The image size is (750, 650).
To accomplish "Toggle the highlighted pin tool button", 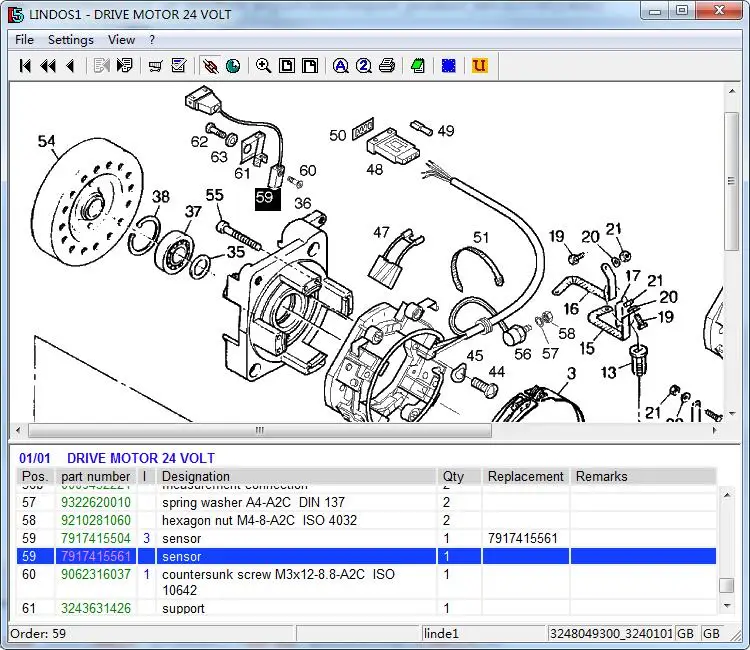I will [x=210, y=66].
